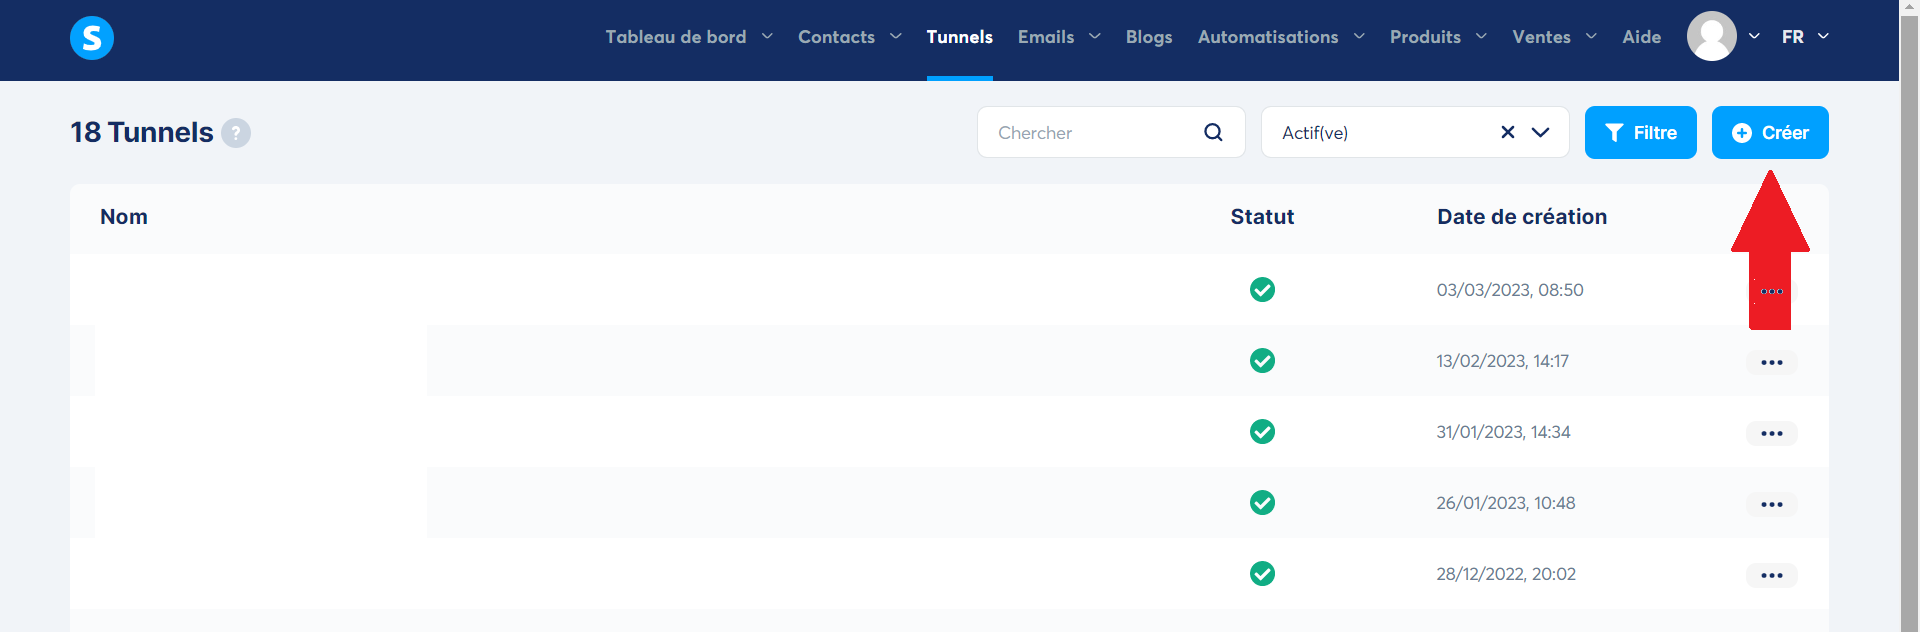Click the date 28/12/2022, 20:02

coord(1506,574)
